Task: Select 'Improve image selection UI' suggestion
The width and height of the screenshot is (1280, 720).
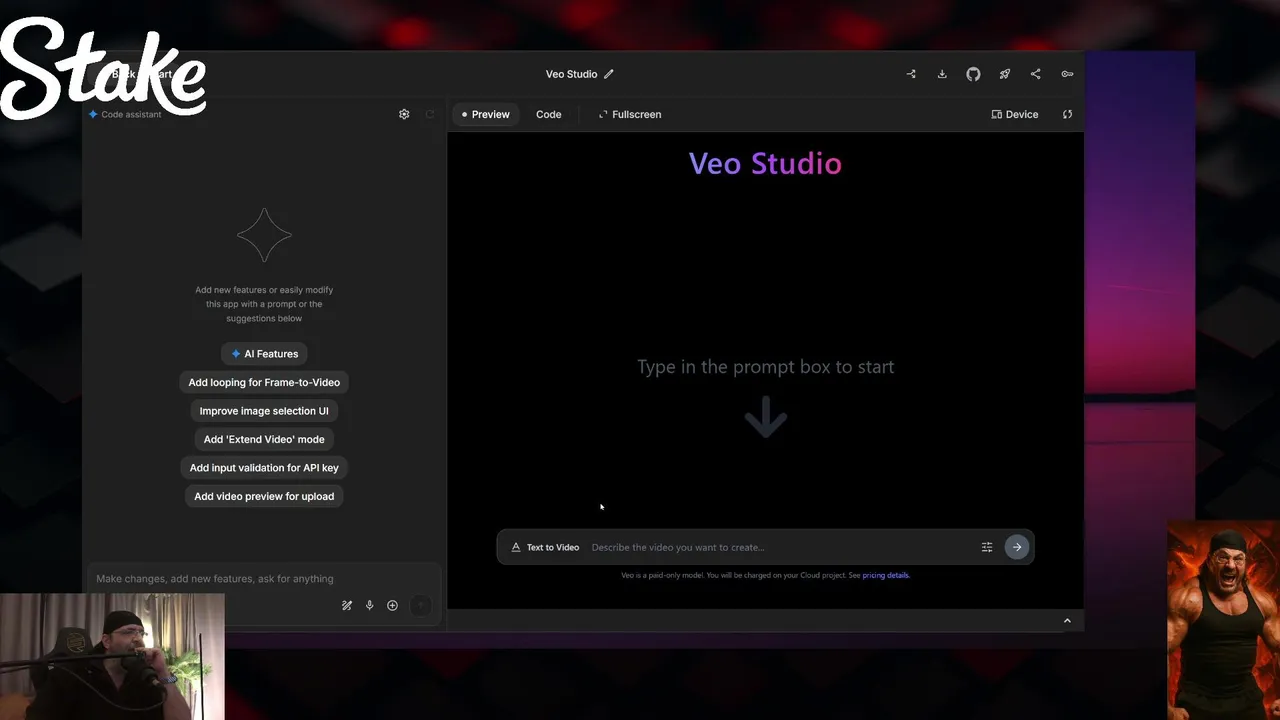Action: tap(264, 411)
